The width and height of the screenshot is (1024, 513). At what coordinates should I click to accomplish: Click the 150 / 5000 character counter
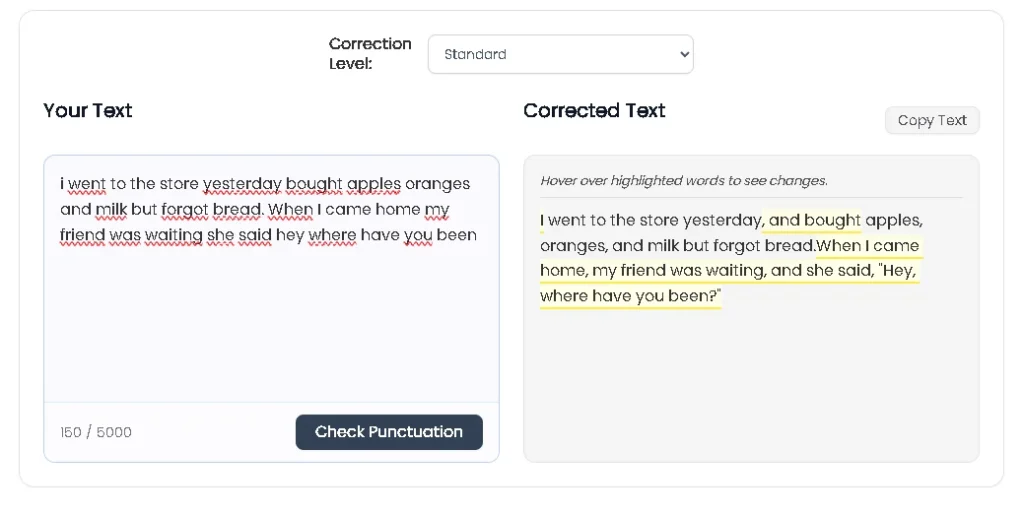(96, 433)
